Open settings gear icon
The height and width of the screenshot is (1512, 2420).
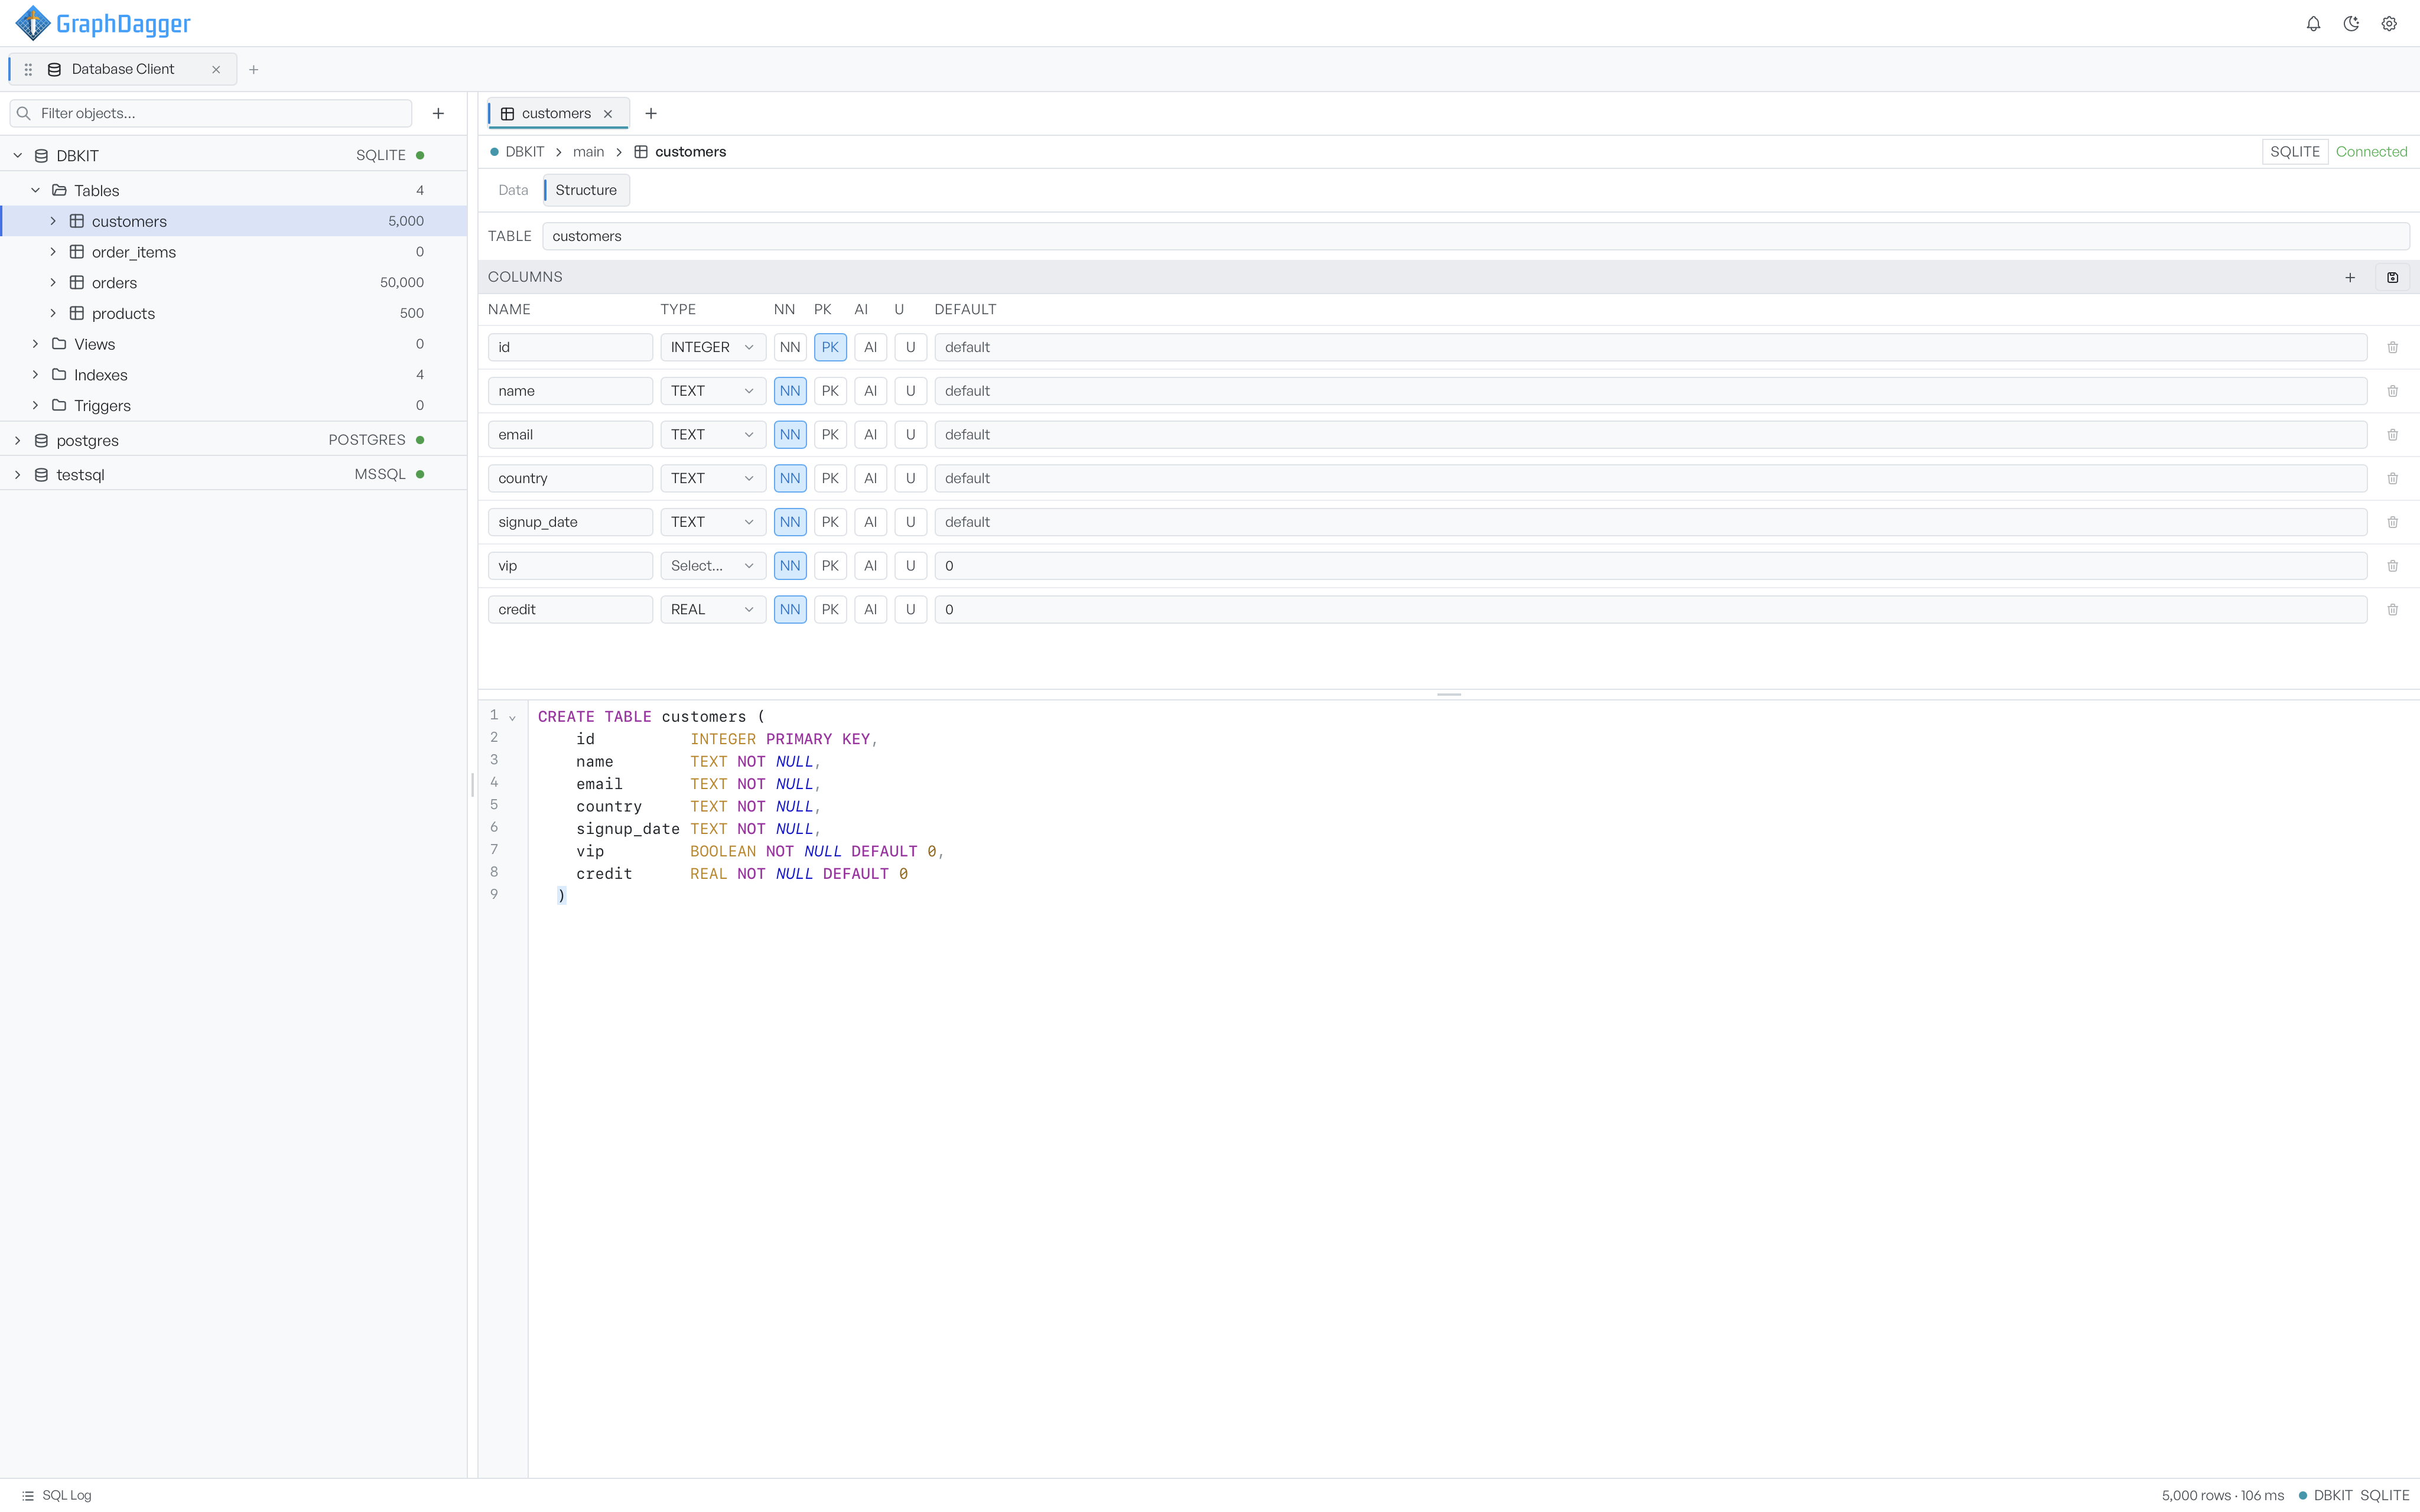click(x=2389, y=24)
